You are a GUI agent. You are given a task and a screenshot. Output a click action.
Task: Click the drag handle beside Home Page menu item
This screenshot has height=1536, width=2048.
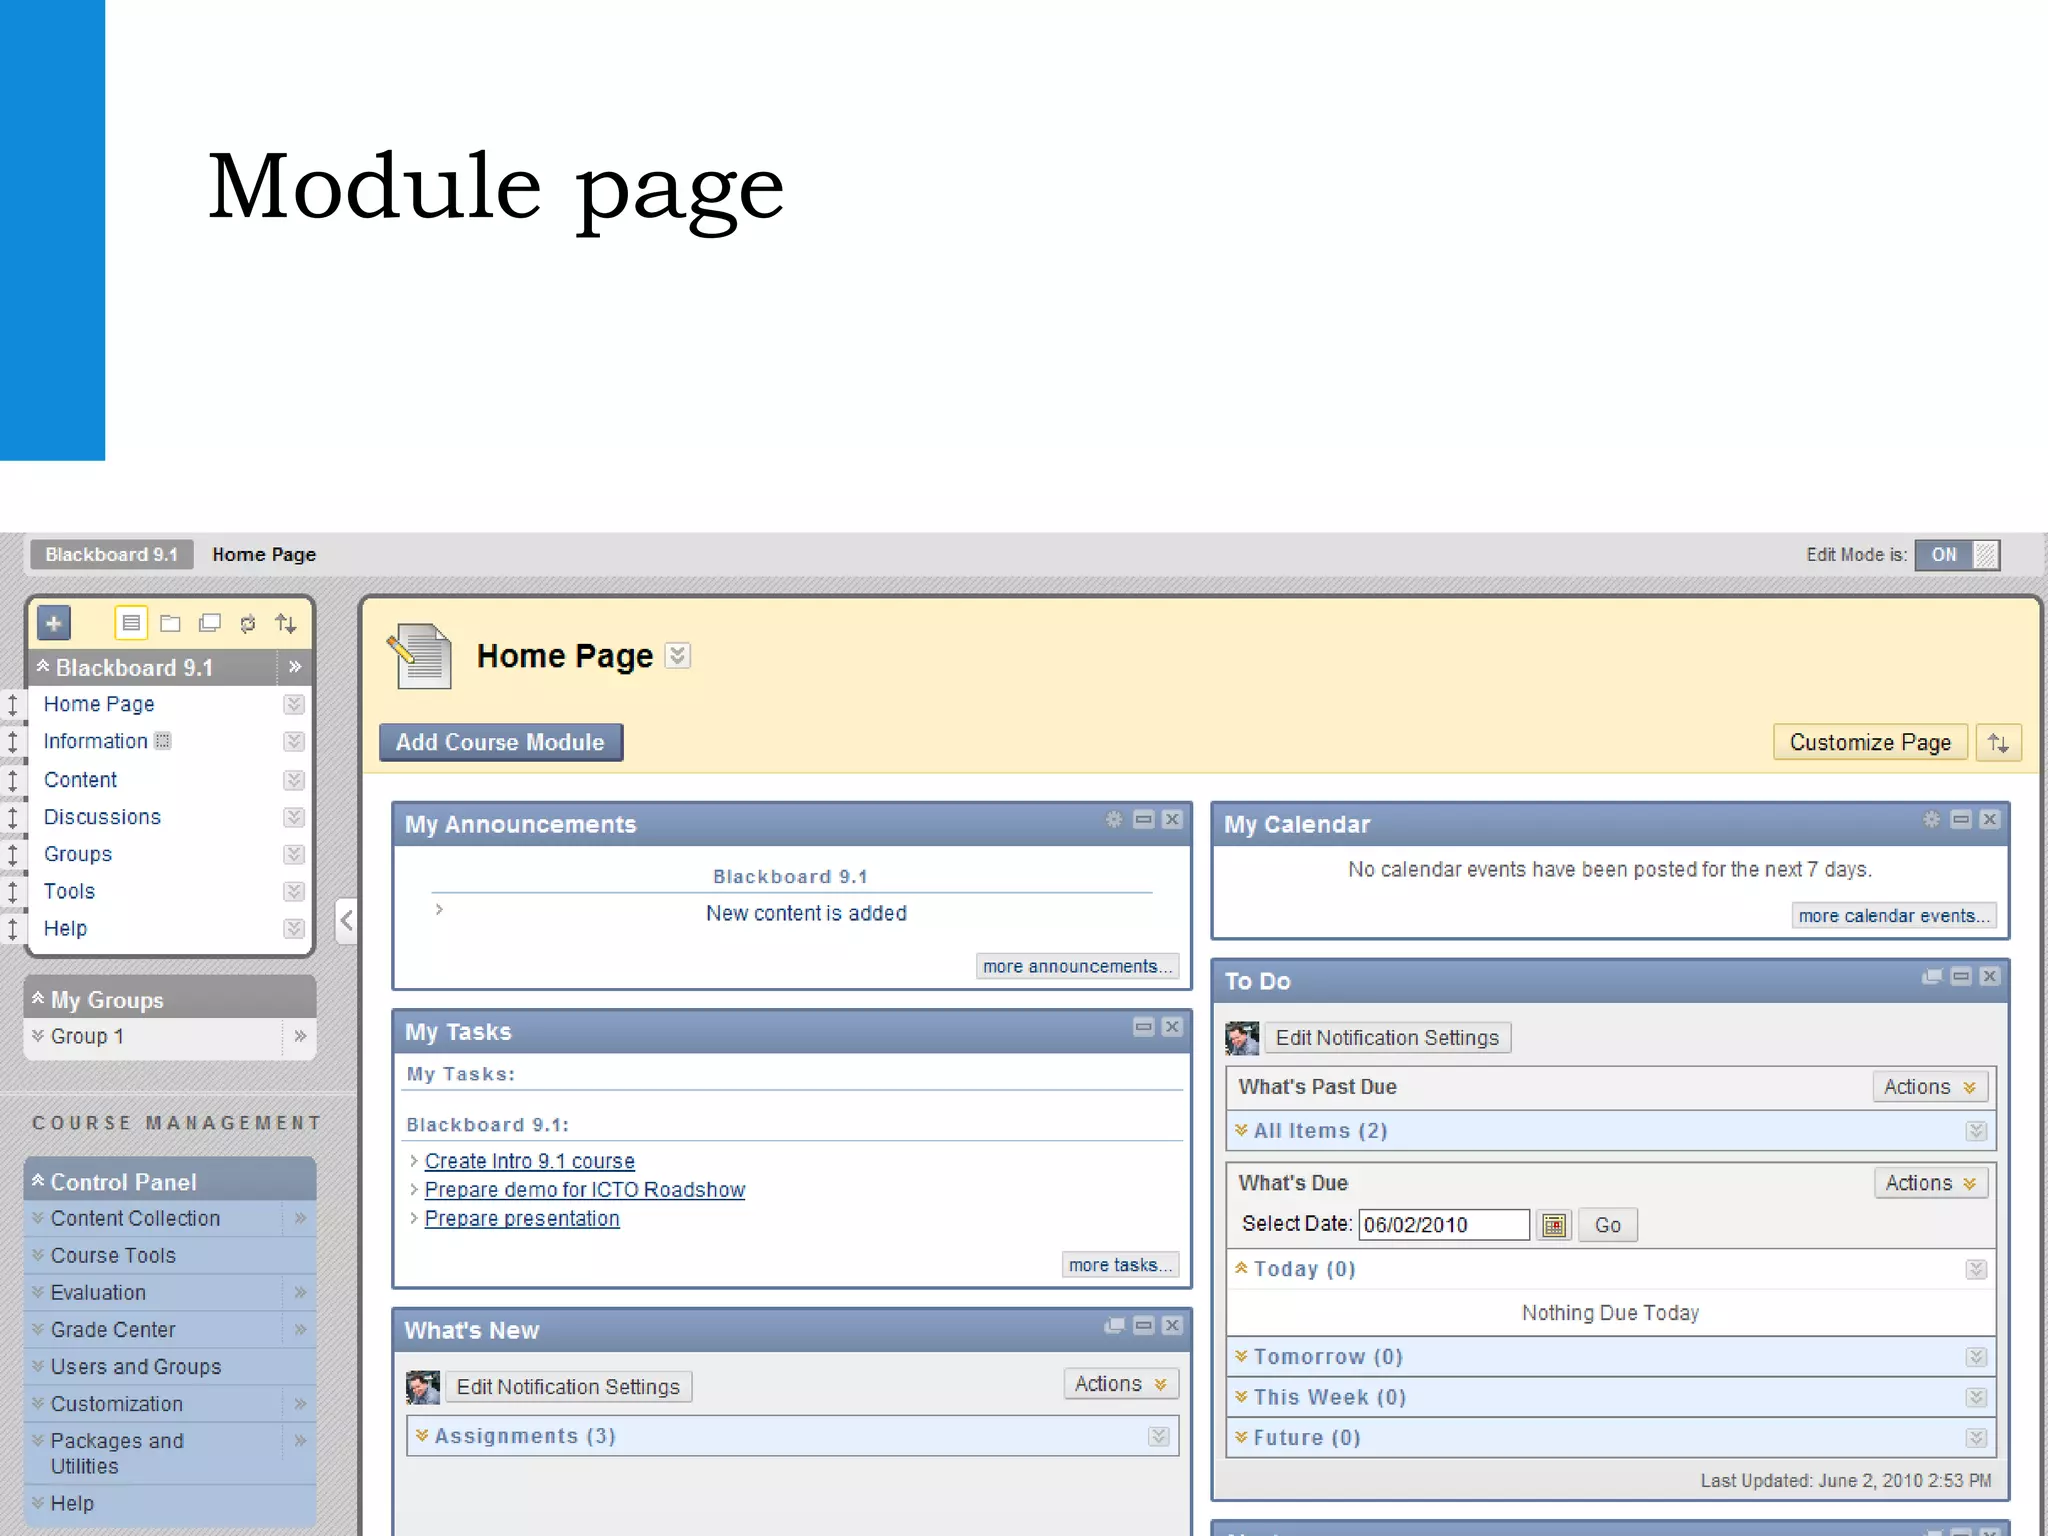[12, 704]
